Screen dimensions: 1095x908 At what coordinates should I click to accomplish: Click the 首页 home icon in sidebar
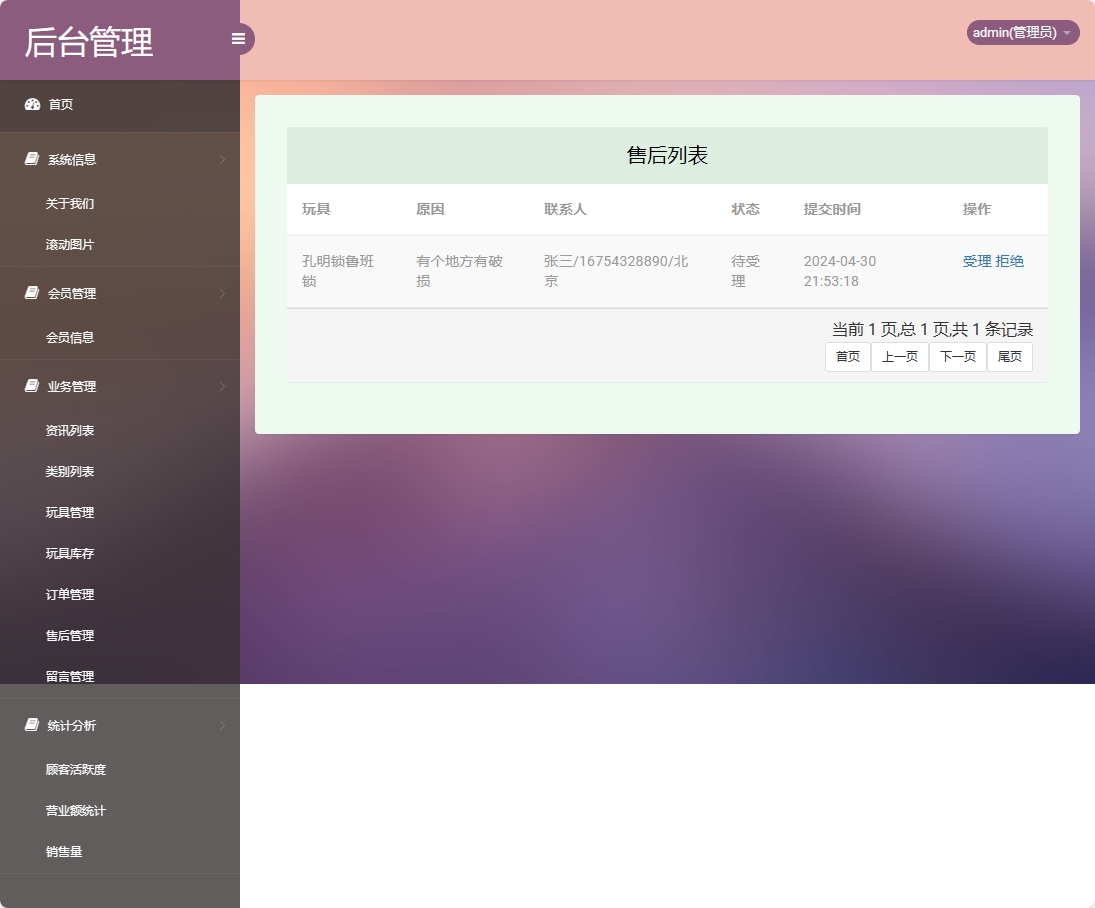coord(31,104)
